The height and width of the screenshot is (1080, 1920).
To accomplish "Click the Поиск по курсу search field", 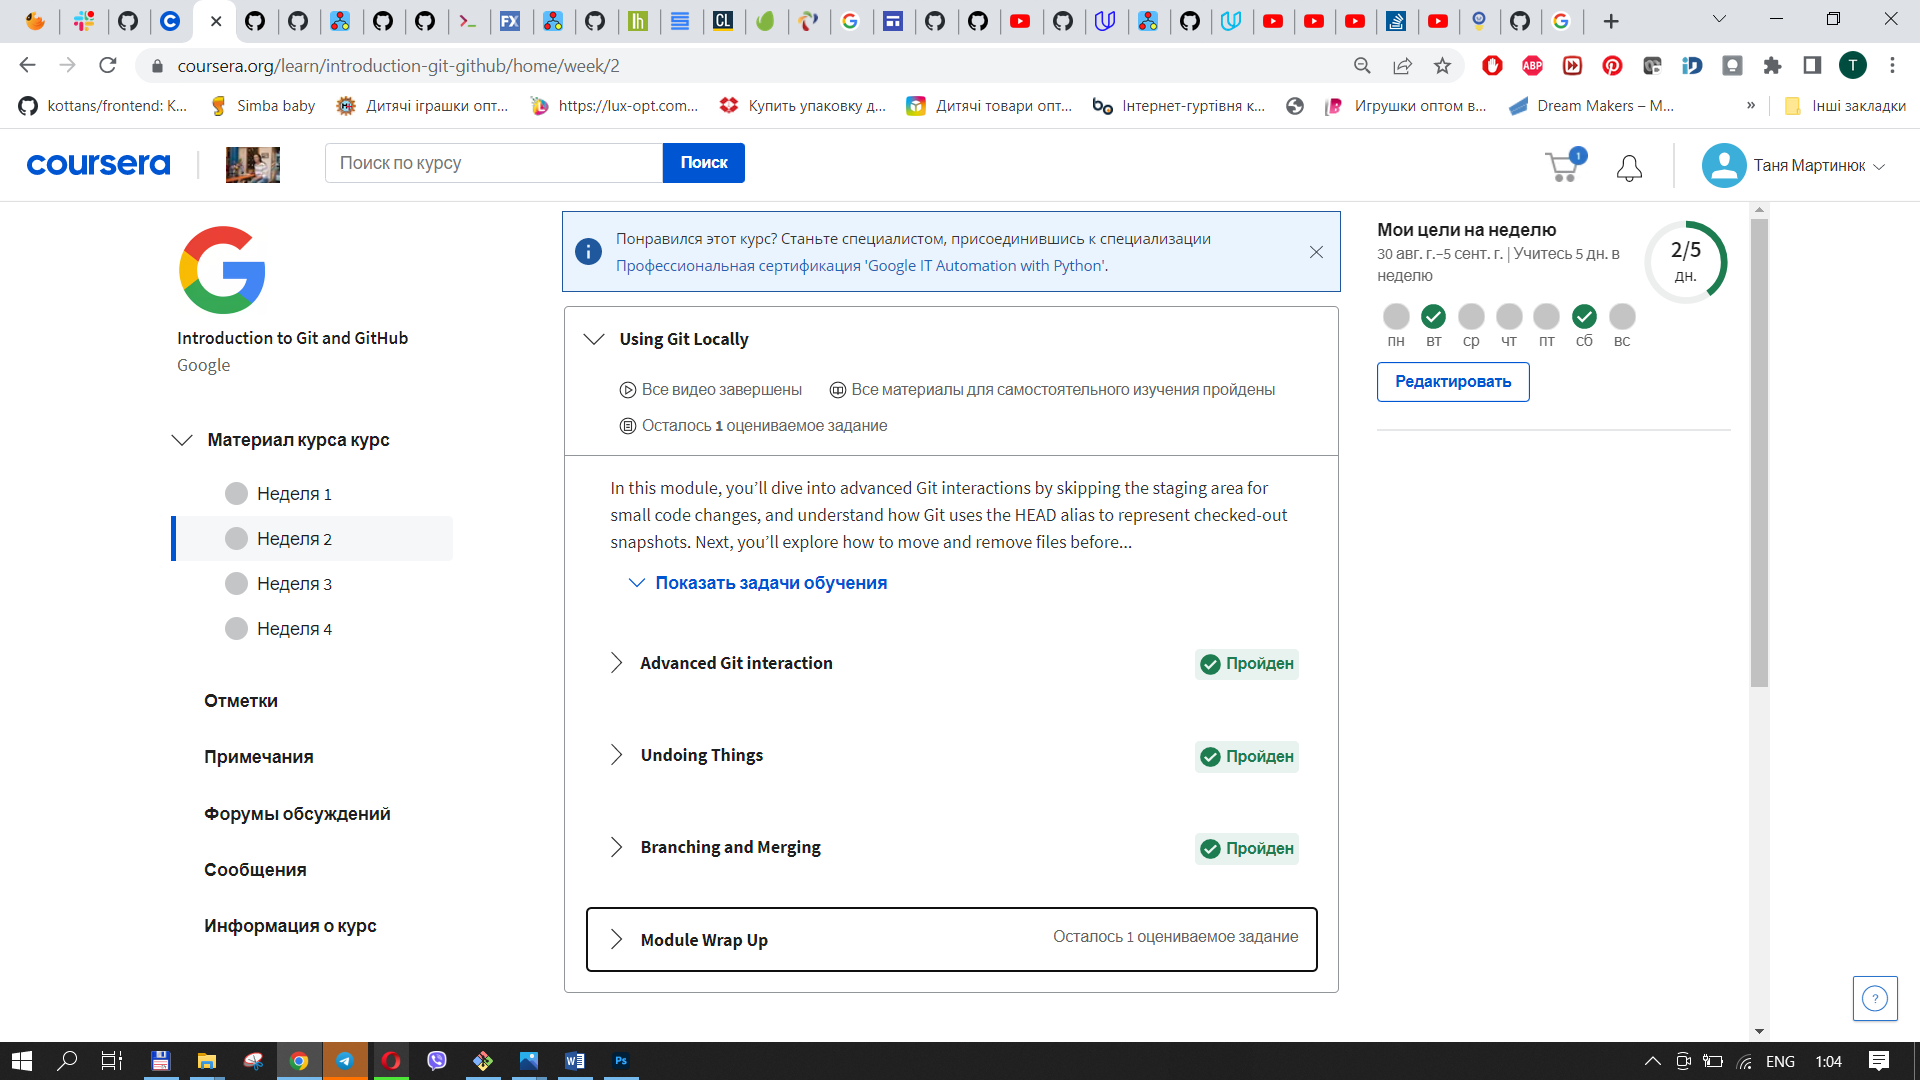I will click(493, 163).
